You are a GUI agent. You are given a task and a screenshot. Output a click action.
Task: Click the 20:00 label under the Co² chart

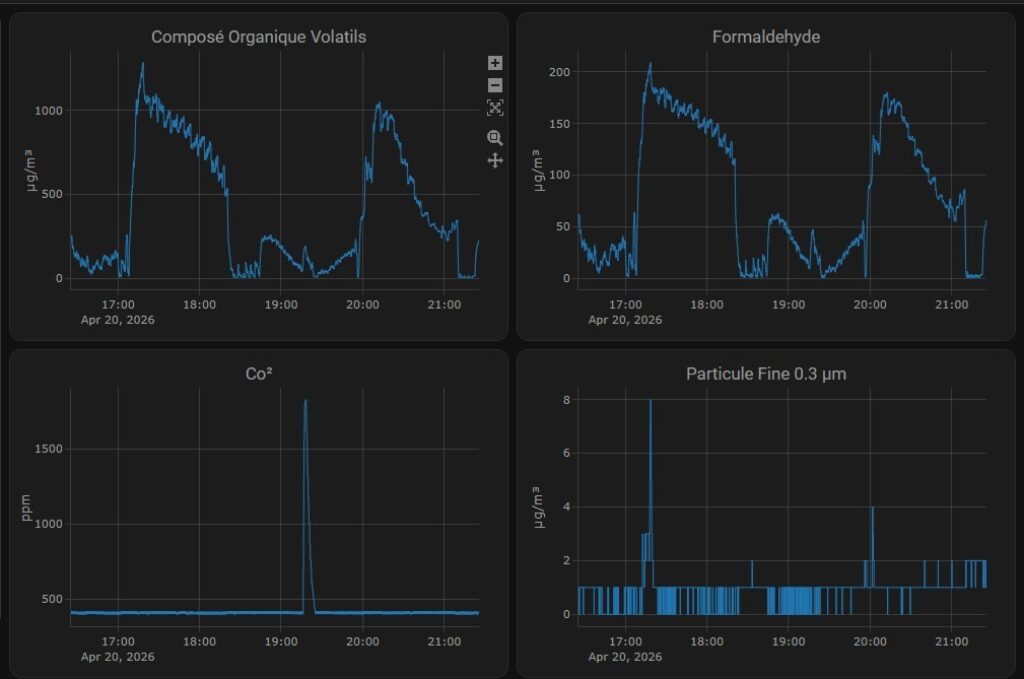pos(362,642)
